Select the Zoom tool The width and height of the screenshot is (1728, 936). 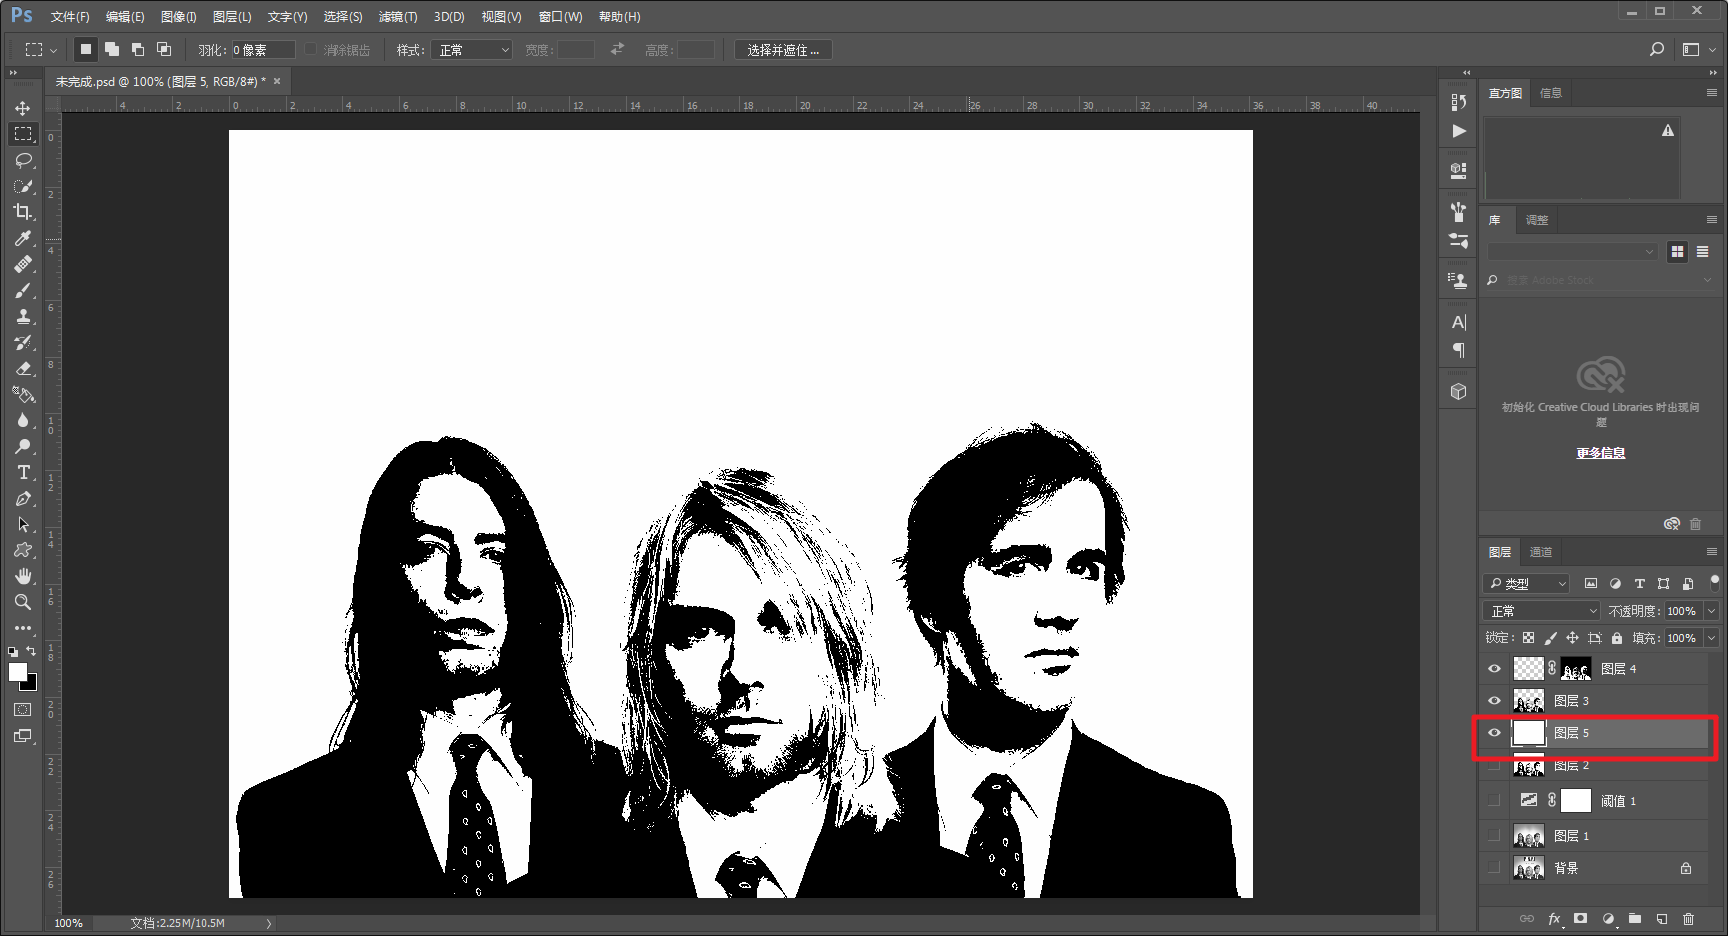click(23, 602)
